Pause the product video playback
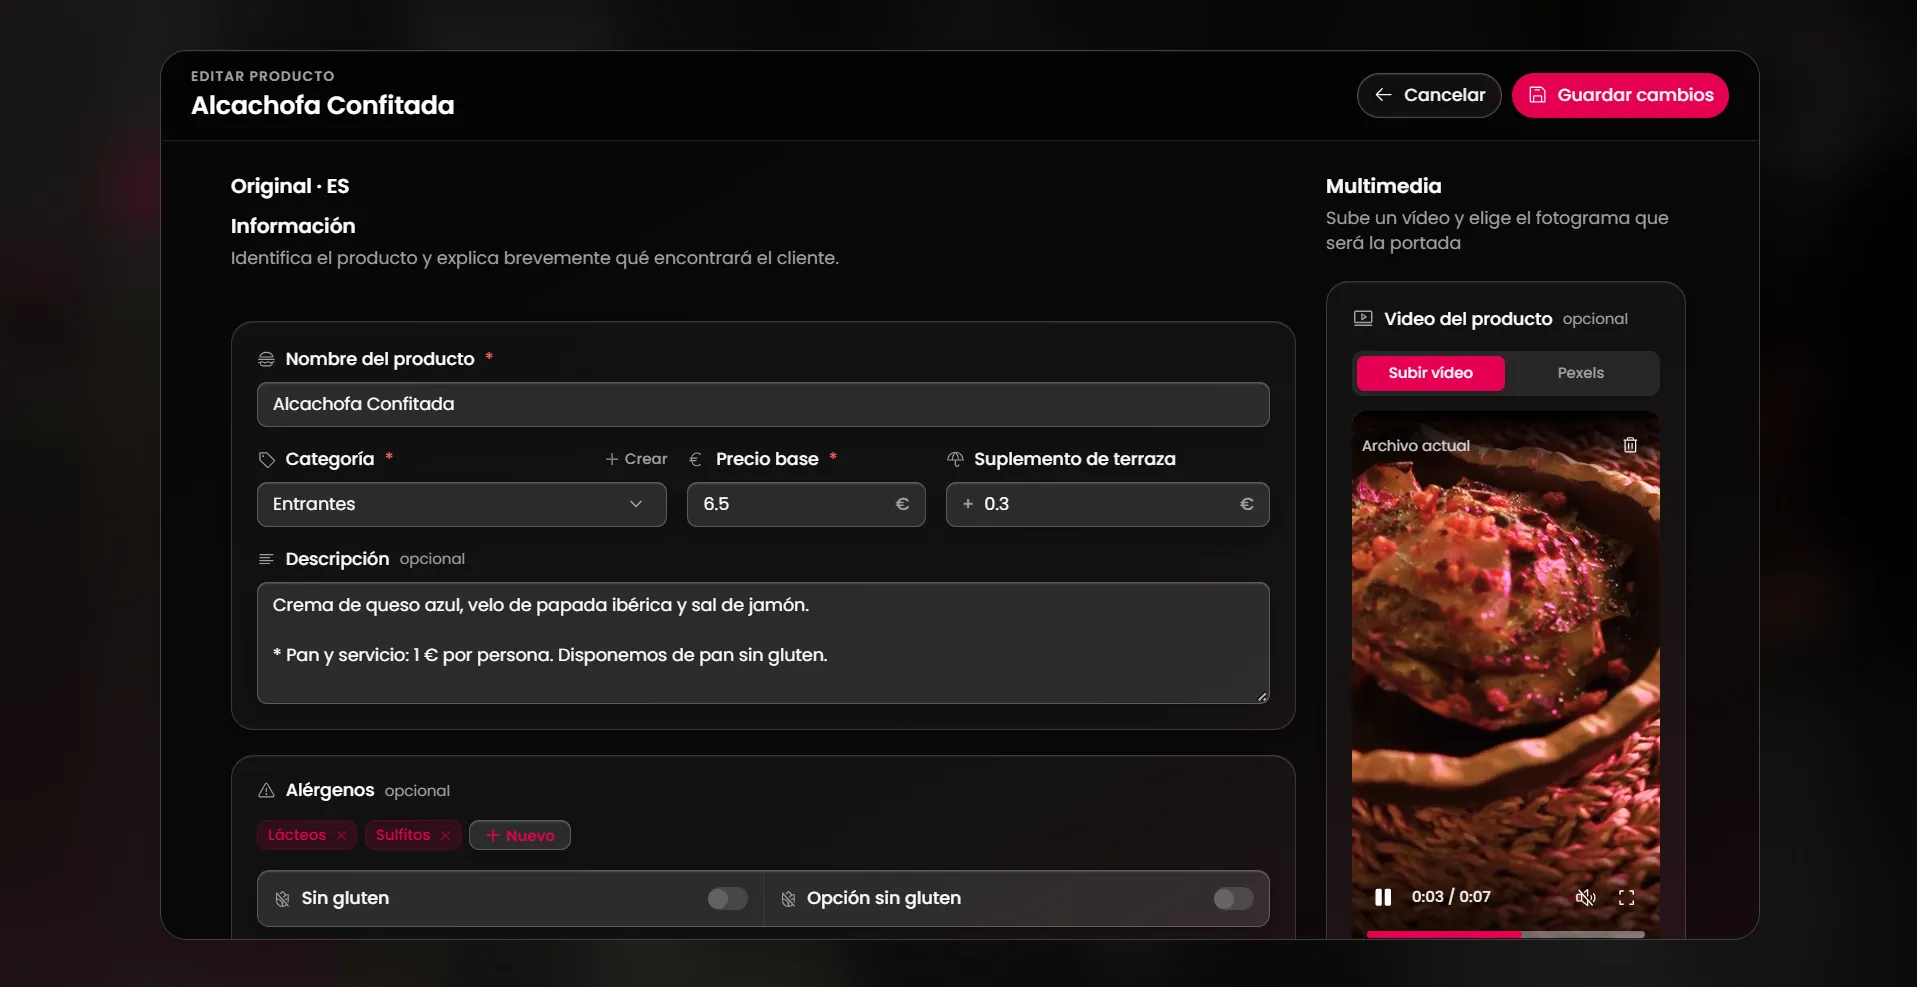The image size is (1917, 987). point(1383,897)
